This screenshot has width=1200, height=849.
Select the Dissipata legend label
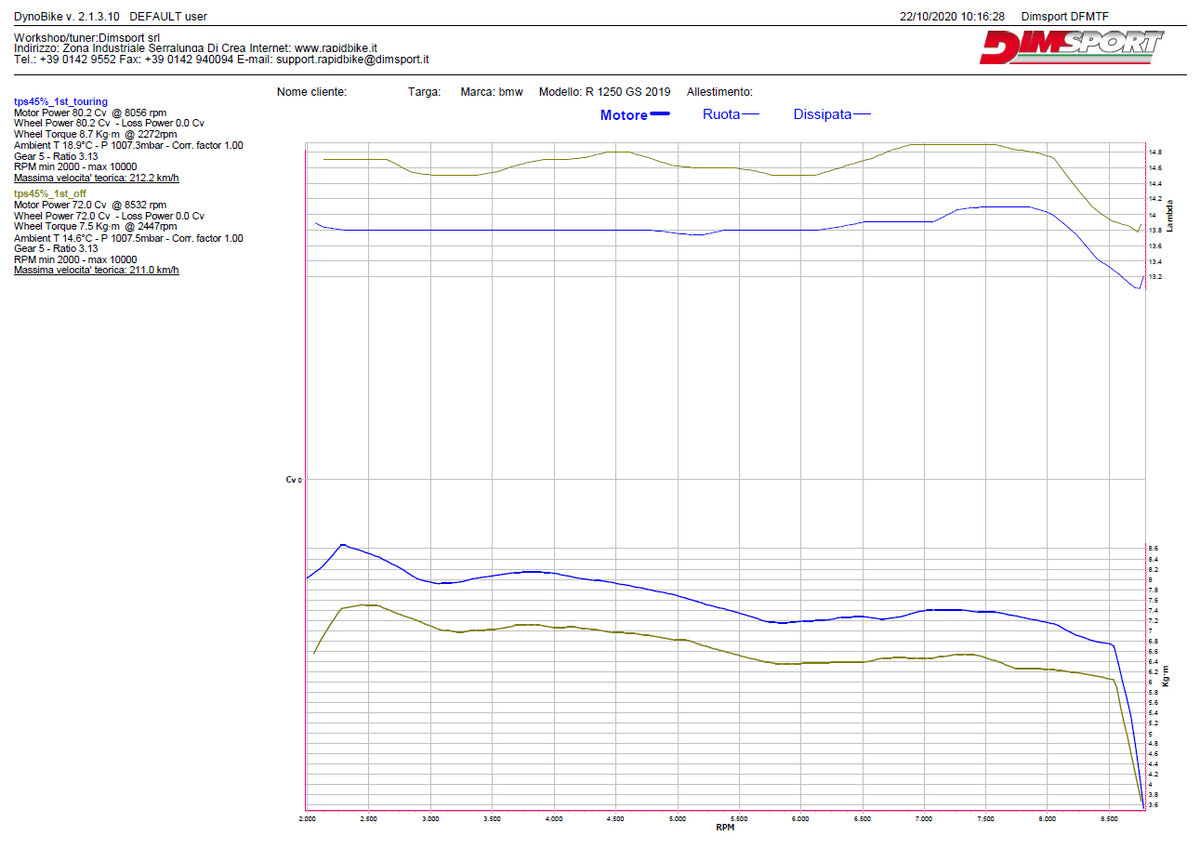822,115
